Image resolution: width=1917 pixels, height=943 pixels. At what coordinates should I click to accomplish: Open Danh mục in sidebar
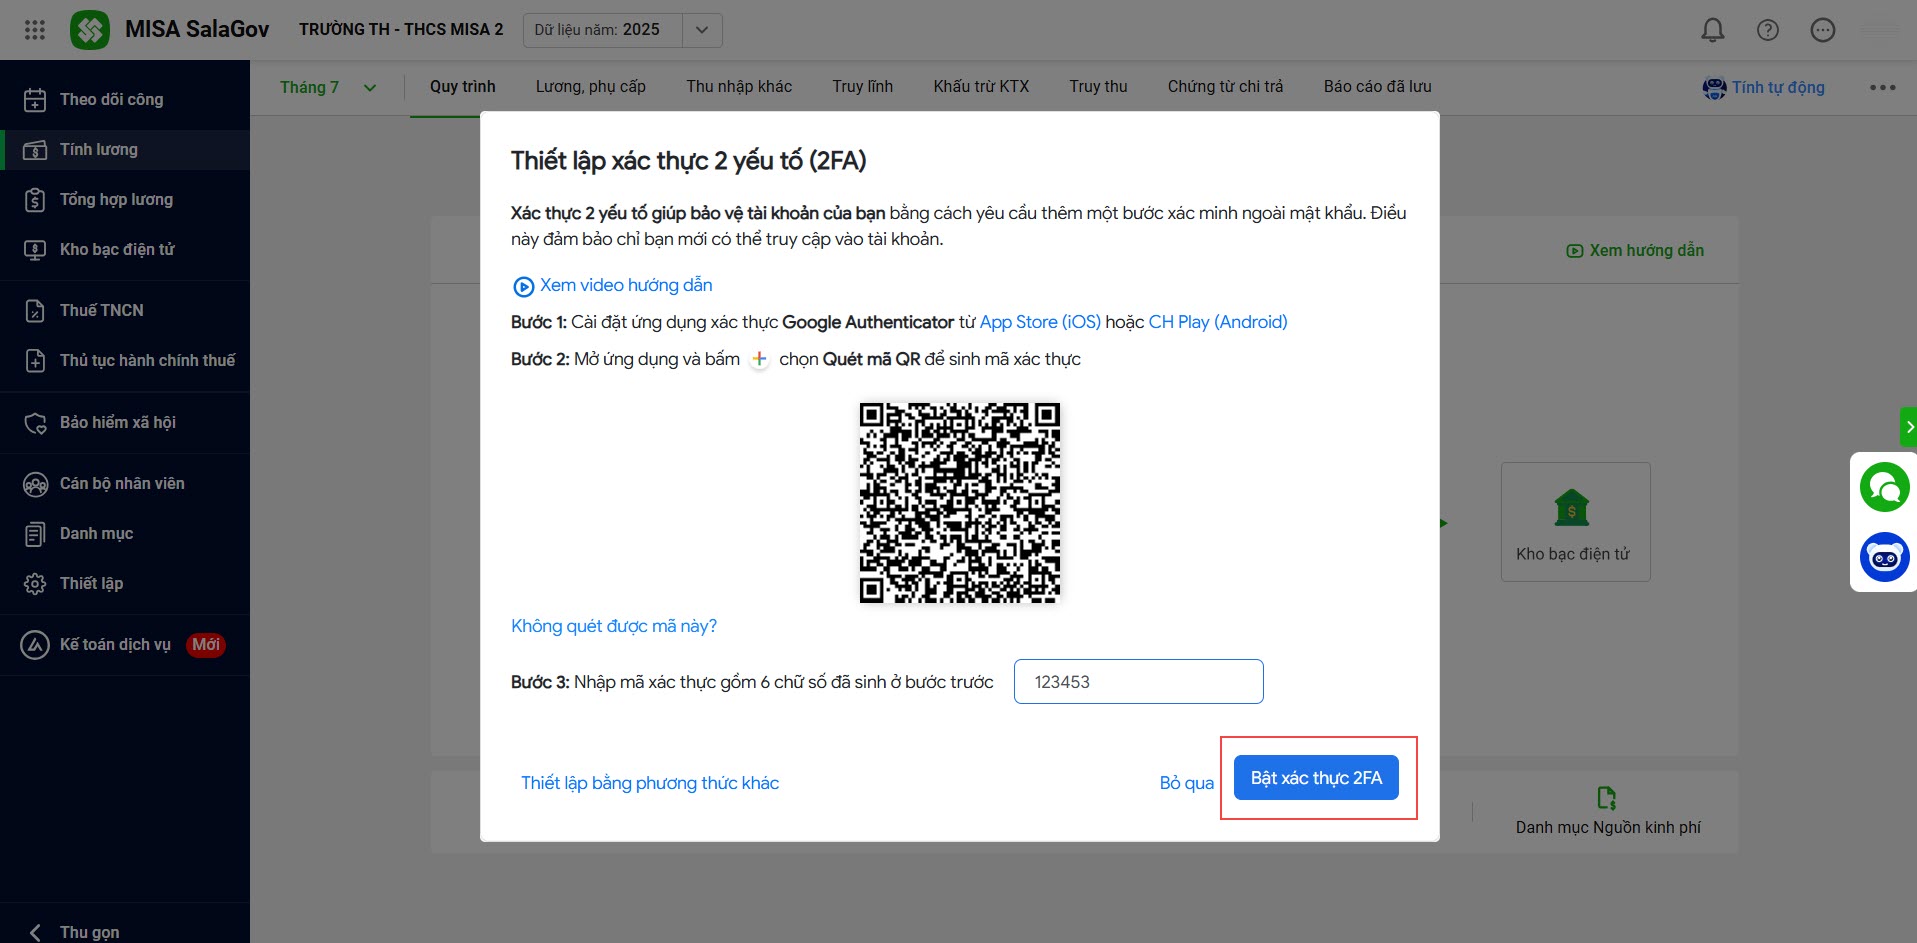coord(125,533)
